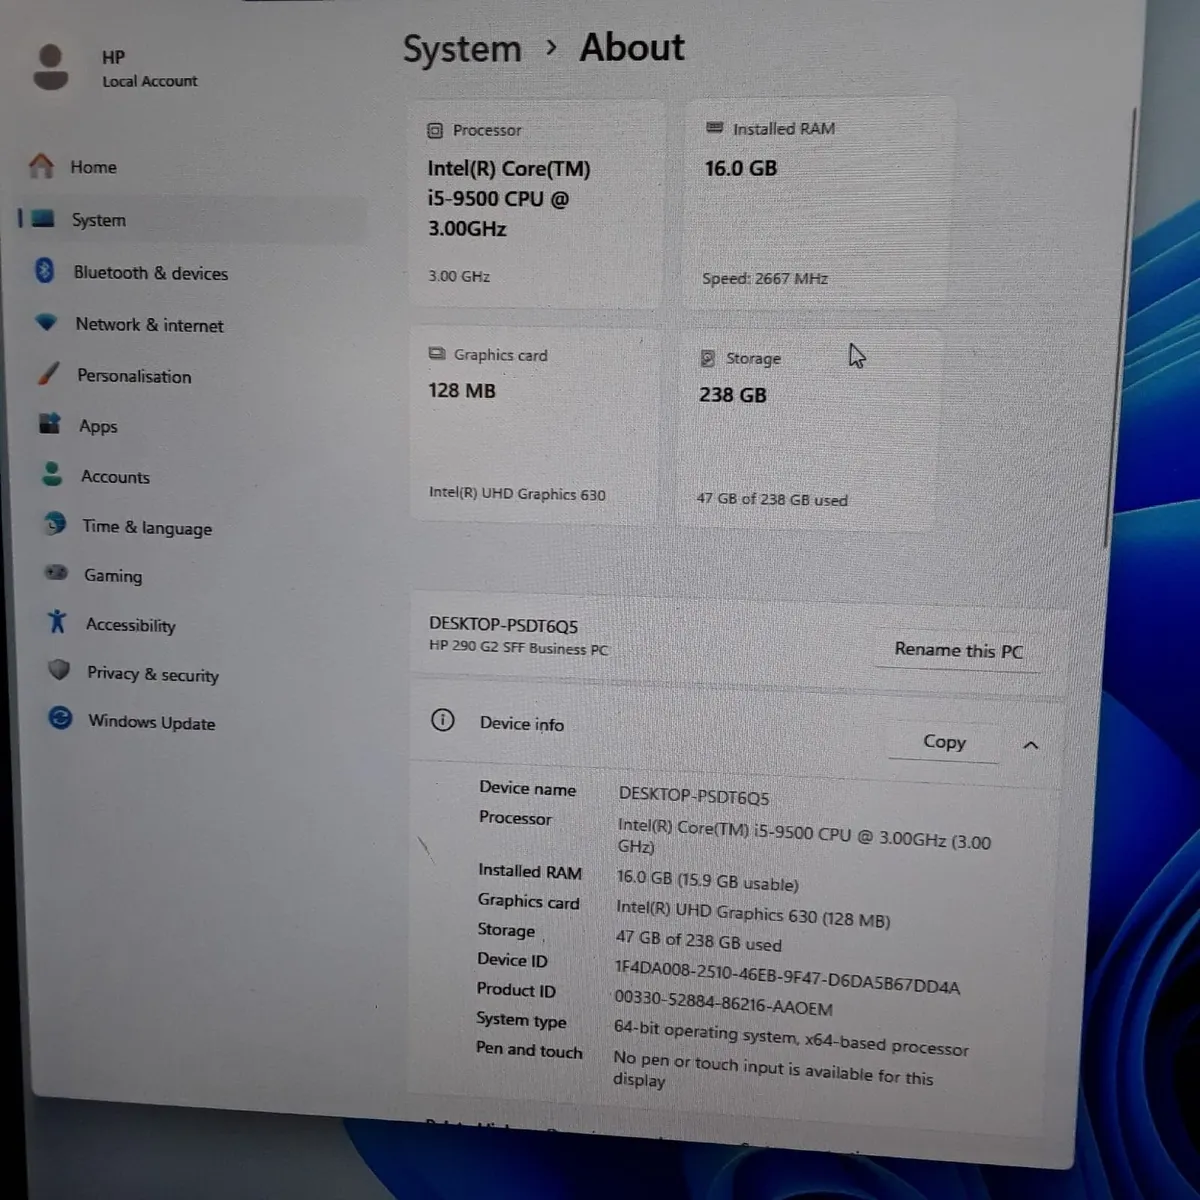Click the Processor card

tap(536, 203)
